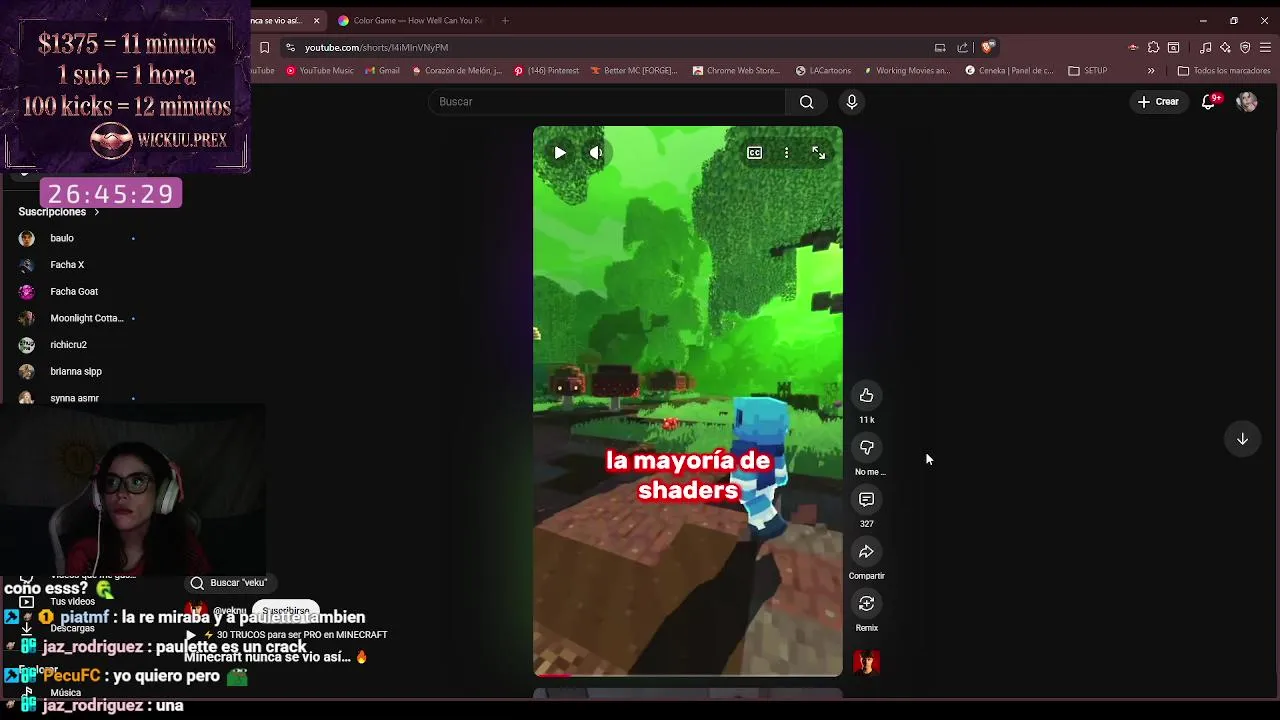
Task: Open the three-dot video options menu
Action: (x=786, y=153)
